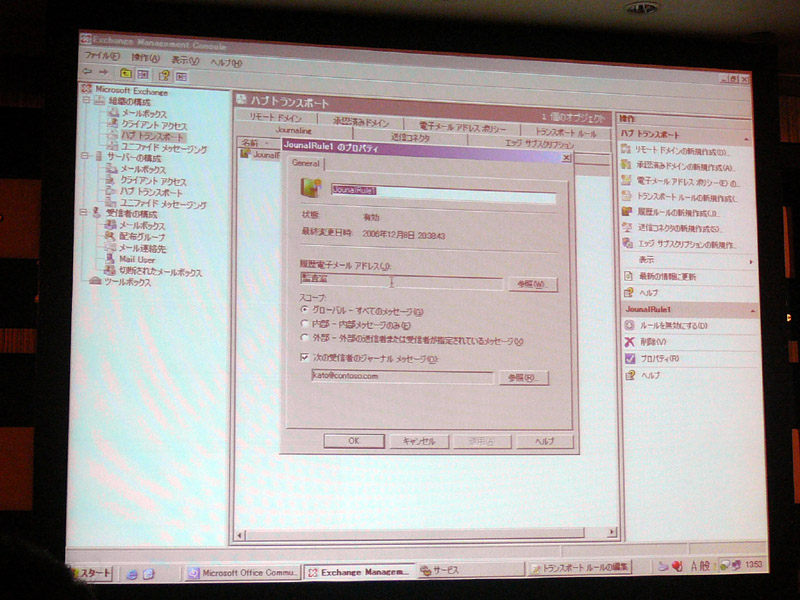Click OK in the JounalRule1 properties dialog

(354, 441)
